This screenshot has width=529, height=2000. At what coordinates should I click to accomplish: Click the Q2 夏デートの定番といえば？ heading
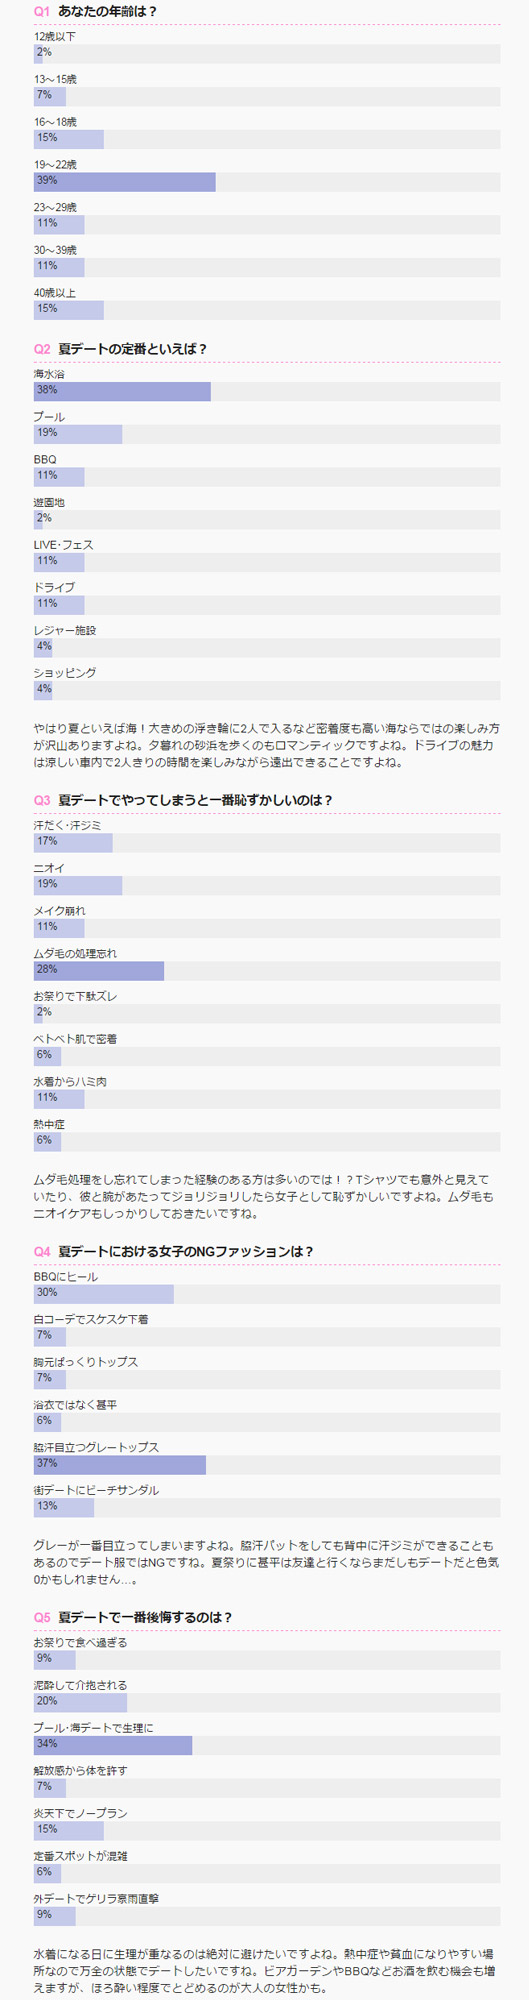[x=120, y=348]
